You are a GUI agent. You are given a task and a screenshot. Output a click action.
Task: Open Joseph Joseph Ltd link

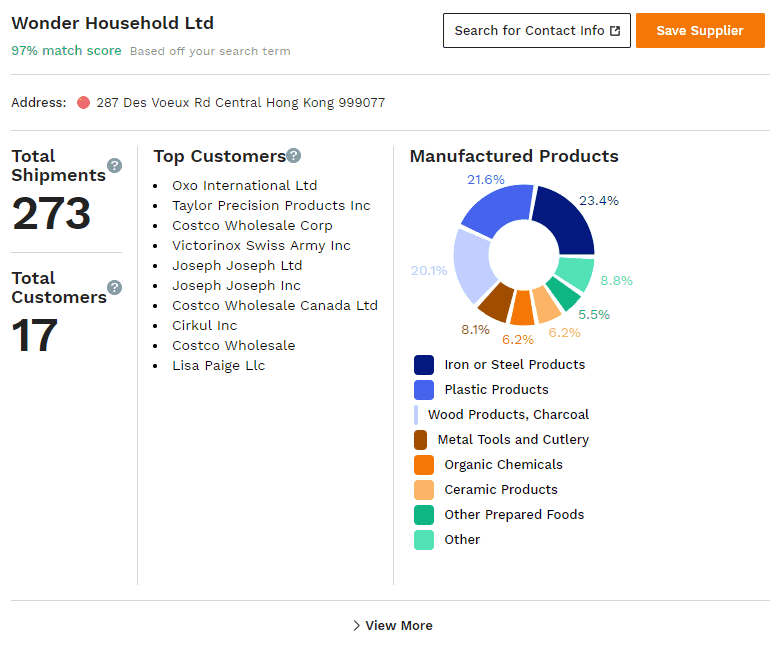coord(237,266)
